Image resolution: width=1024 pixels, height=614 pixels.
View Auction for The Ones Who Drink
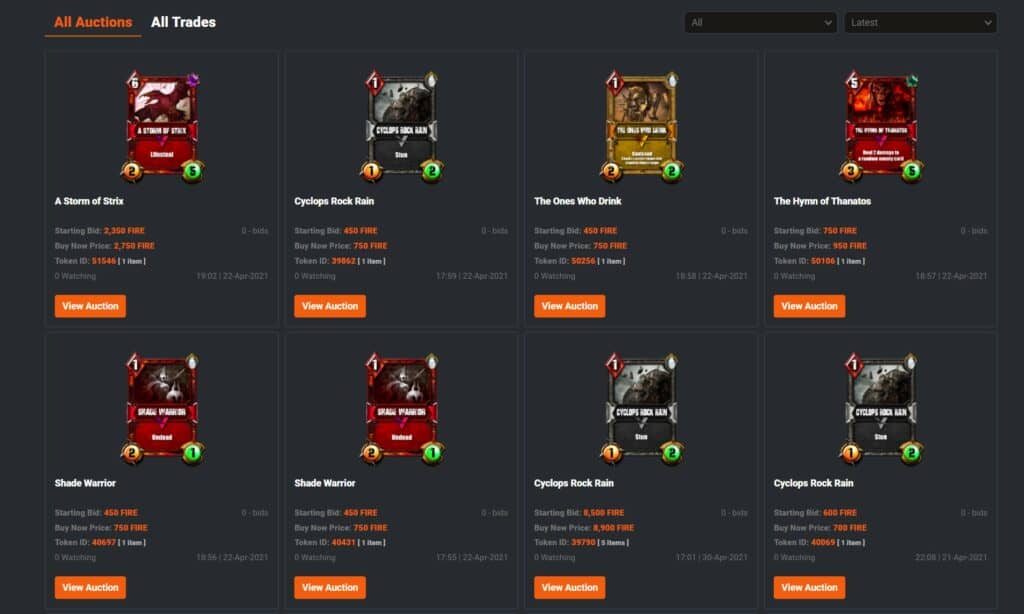point(569,306)
